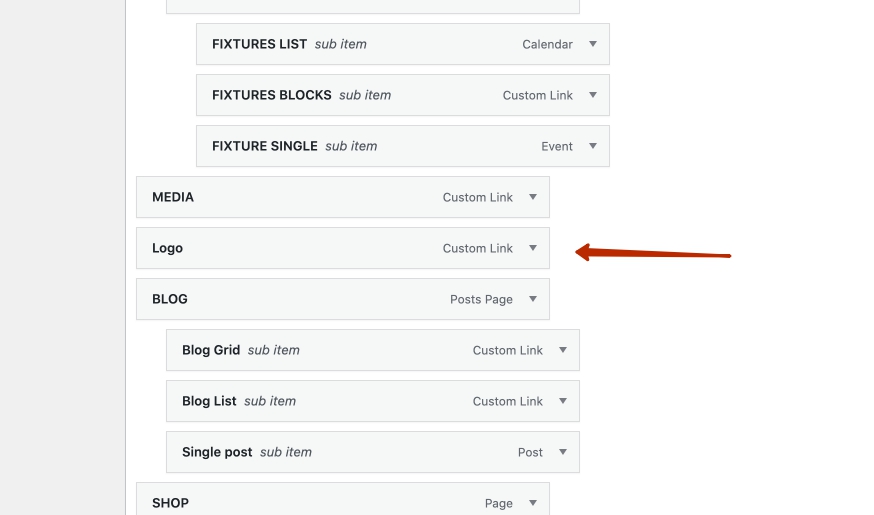Expand the Single post item arrow
This screenshot has height=515, width=874.
coord(563,452)
